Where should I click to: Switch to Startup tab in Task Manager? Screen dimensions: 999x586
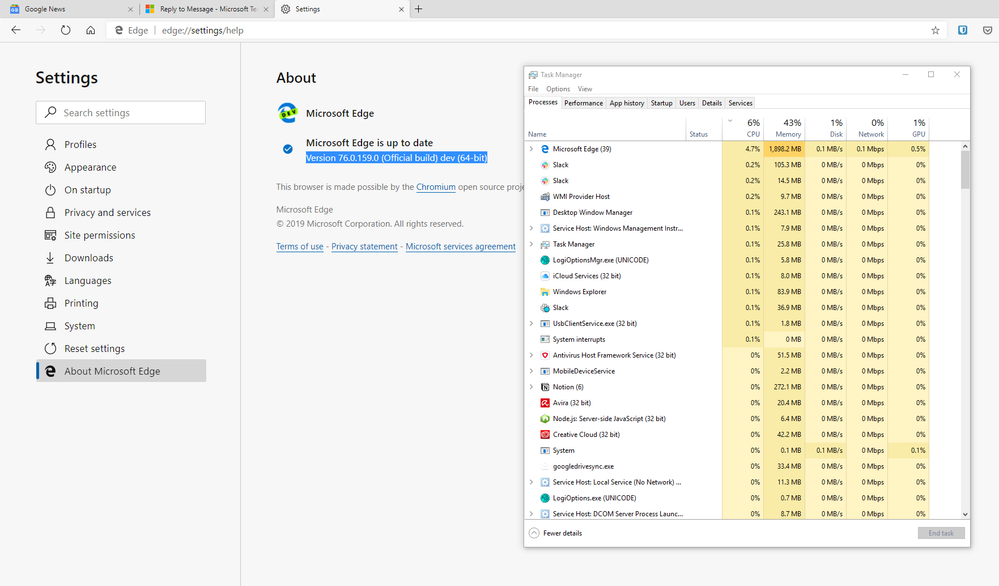(x=661, y=103)
